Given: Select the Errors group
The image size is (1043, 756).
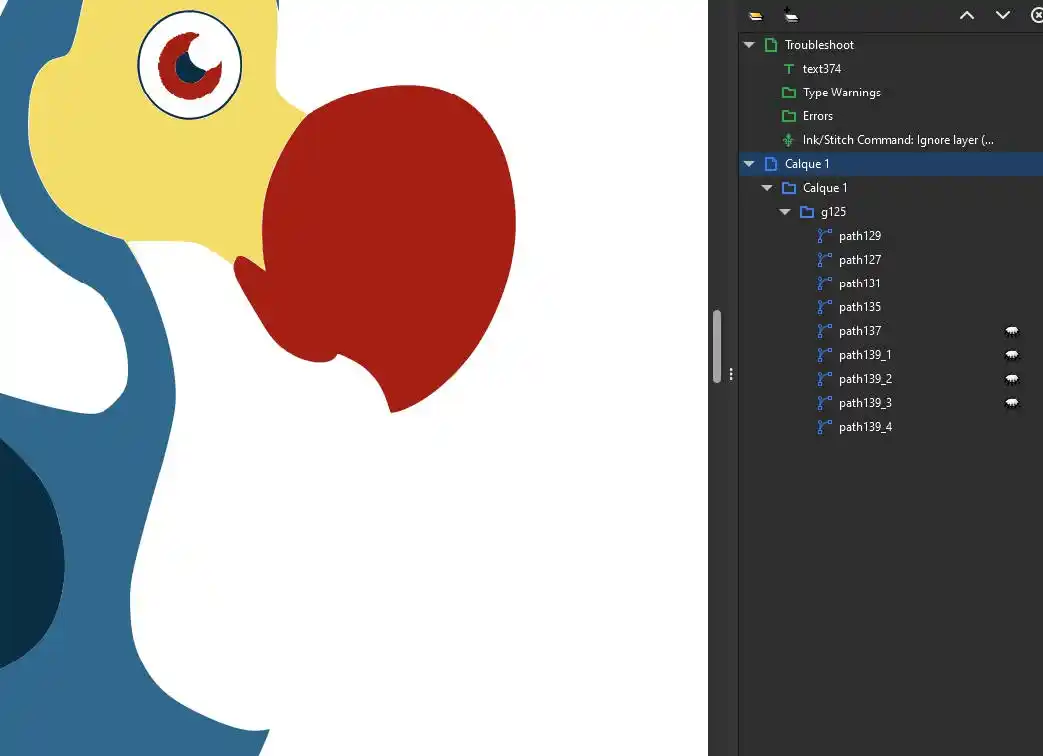Looking at the screenshot, I should tap(817, 116).
